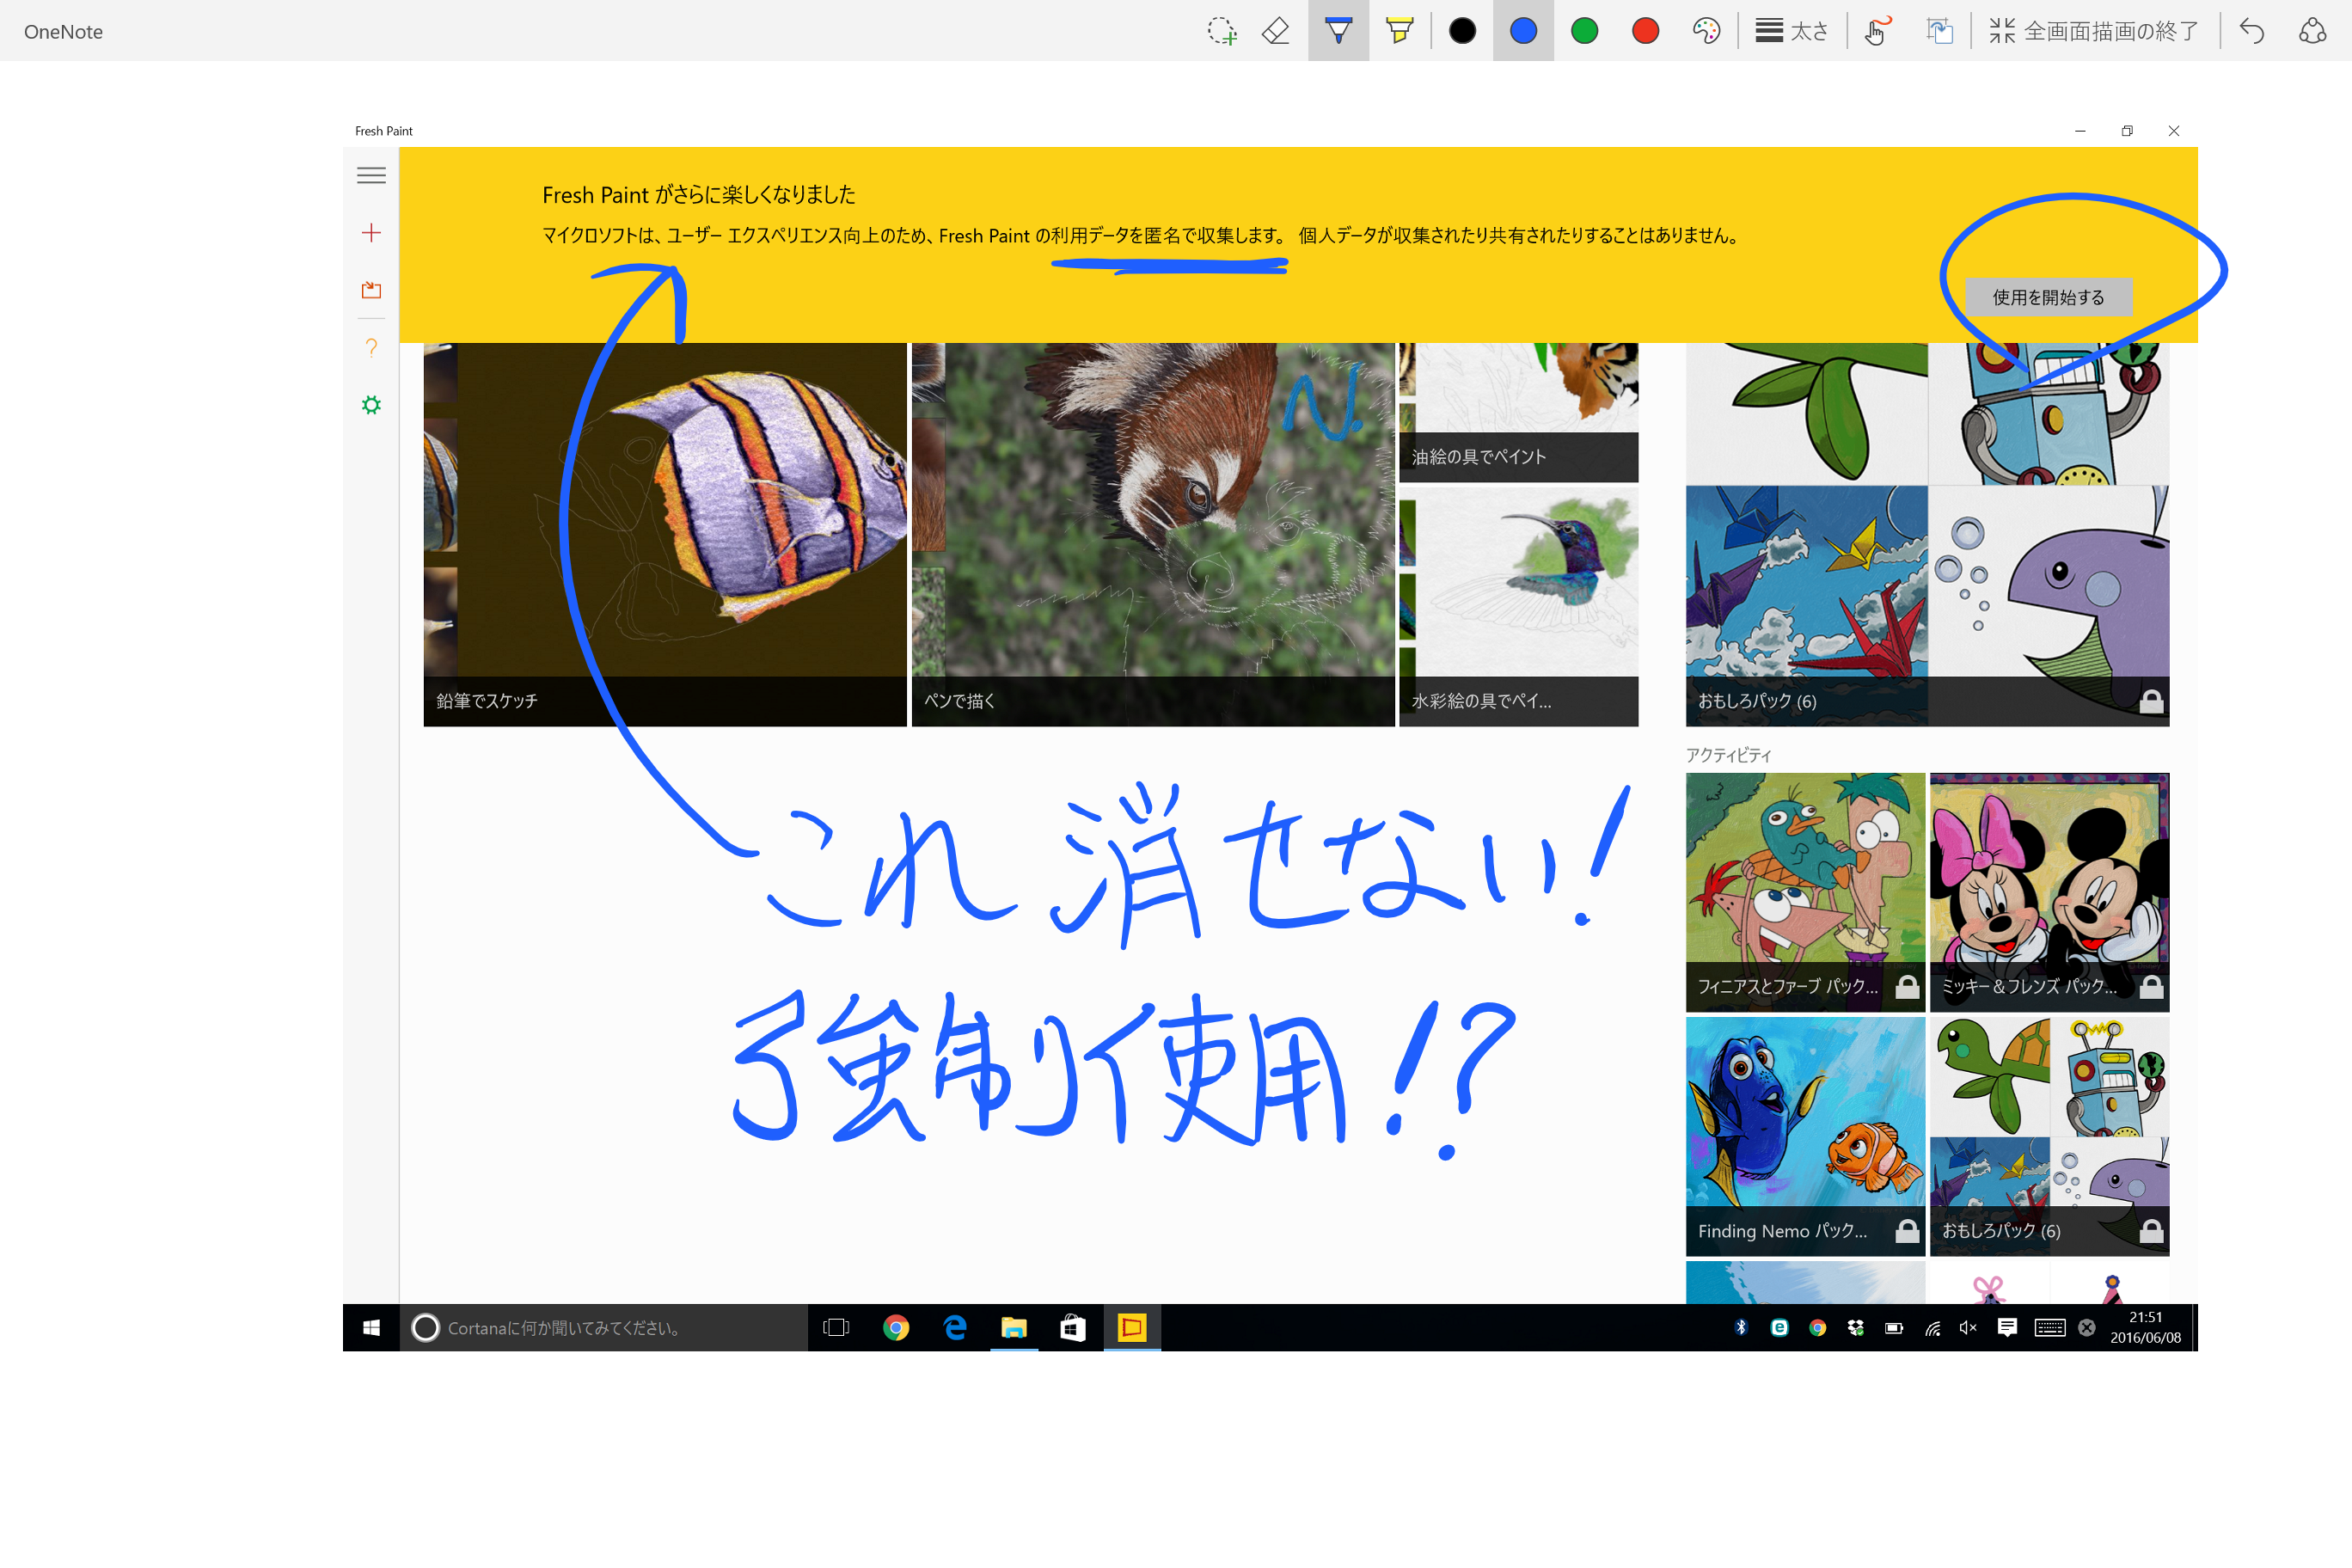Click the Cortana search box

604,1327
